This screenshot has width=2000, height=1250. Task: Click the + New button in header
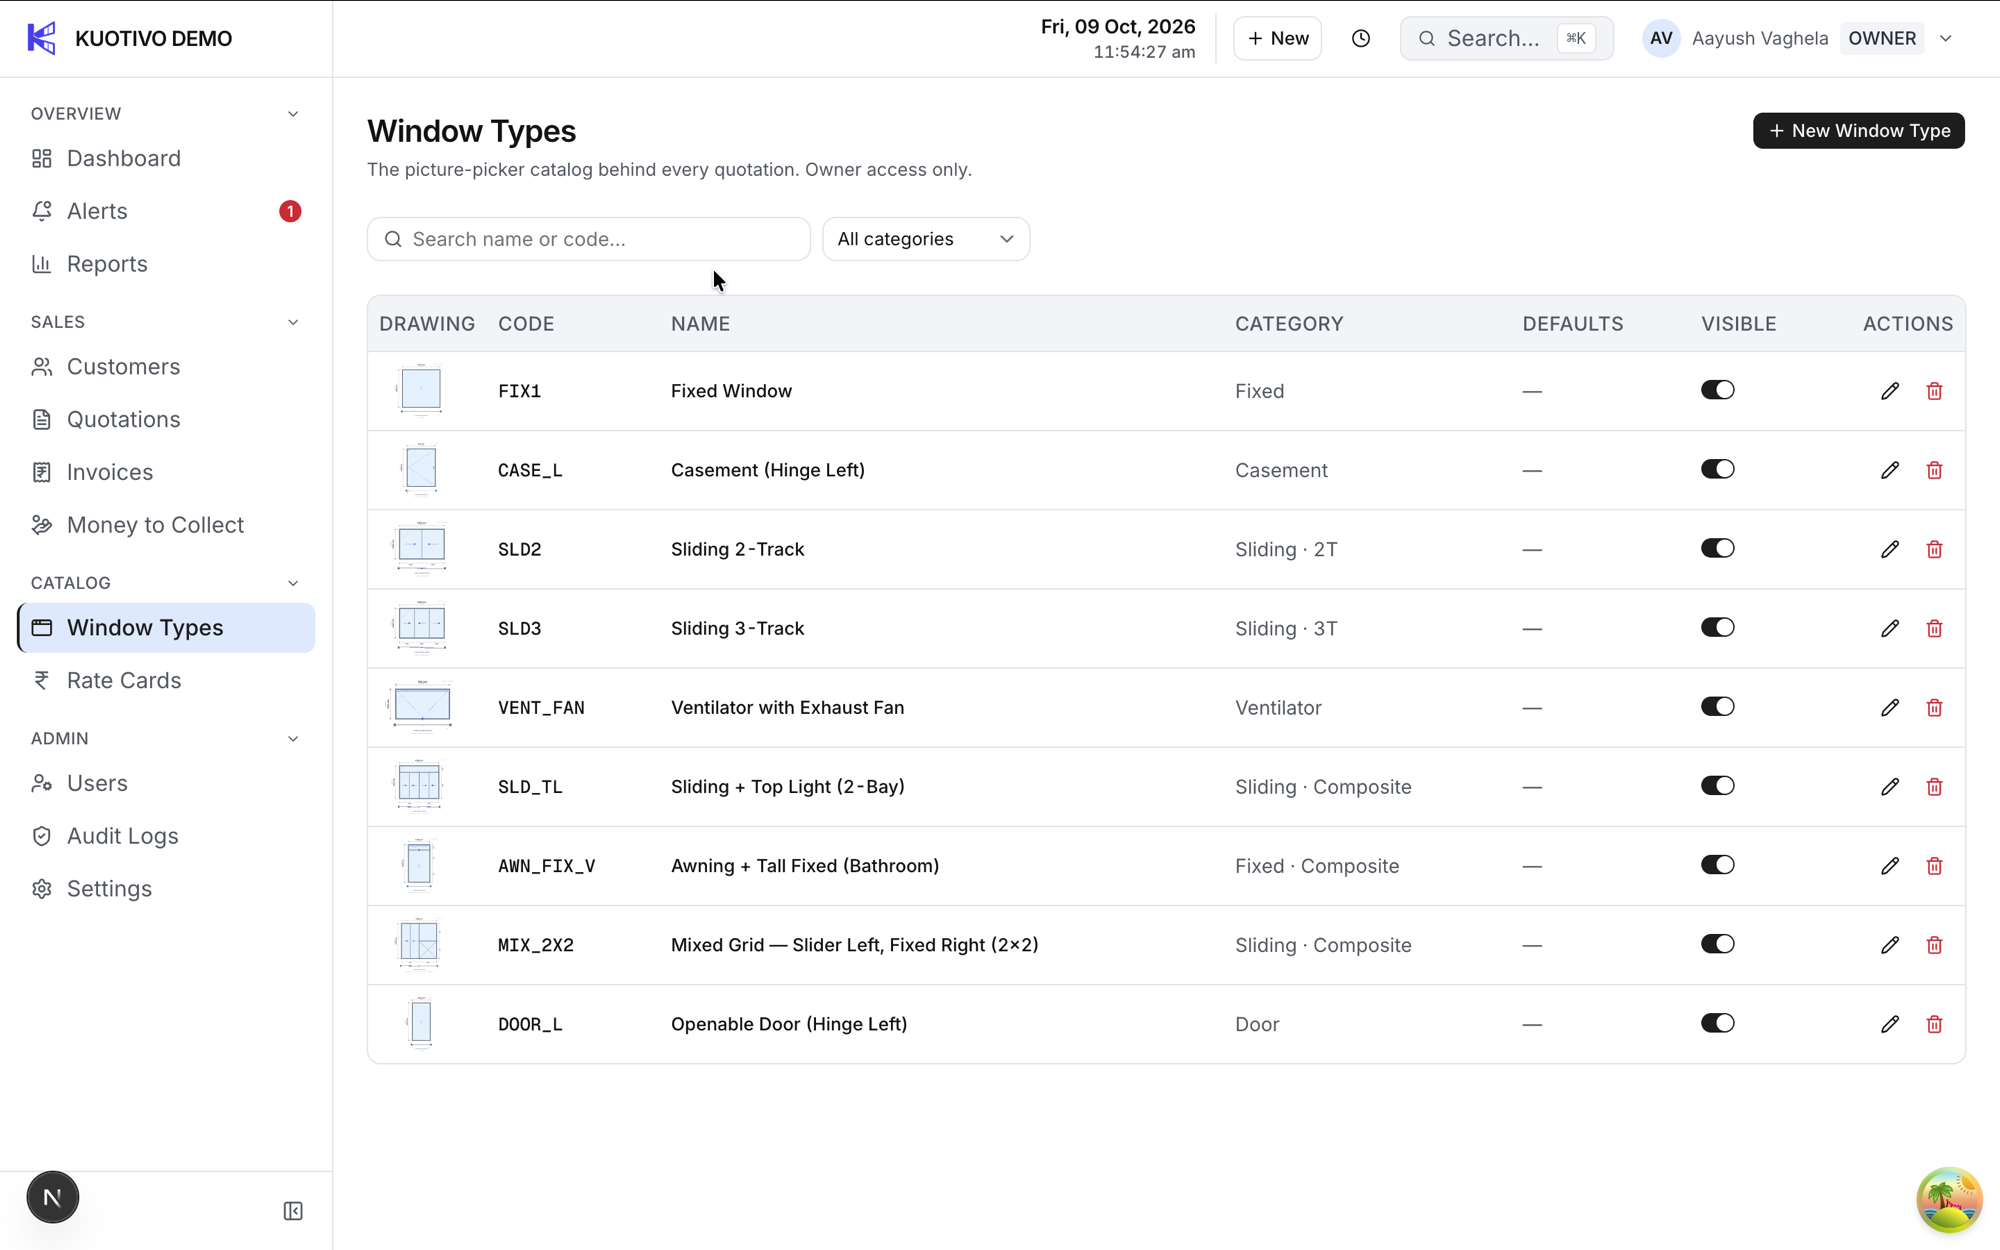[1277, 38]
